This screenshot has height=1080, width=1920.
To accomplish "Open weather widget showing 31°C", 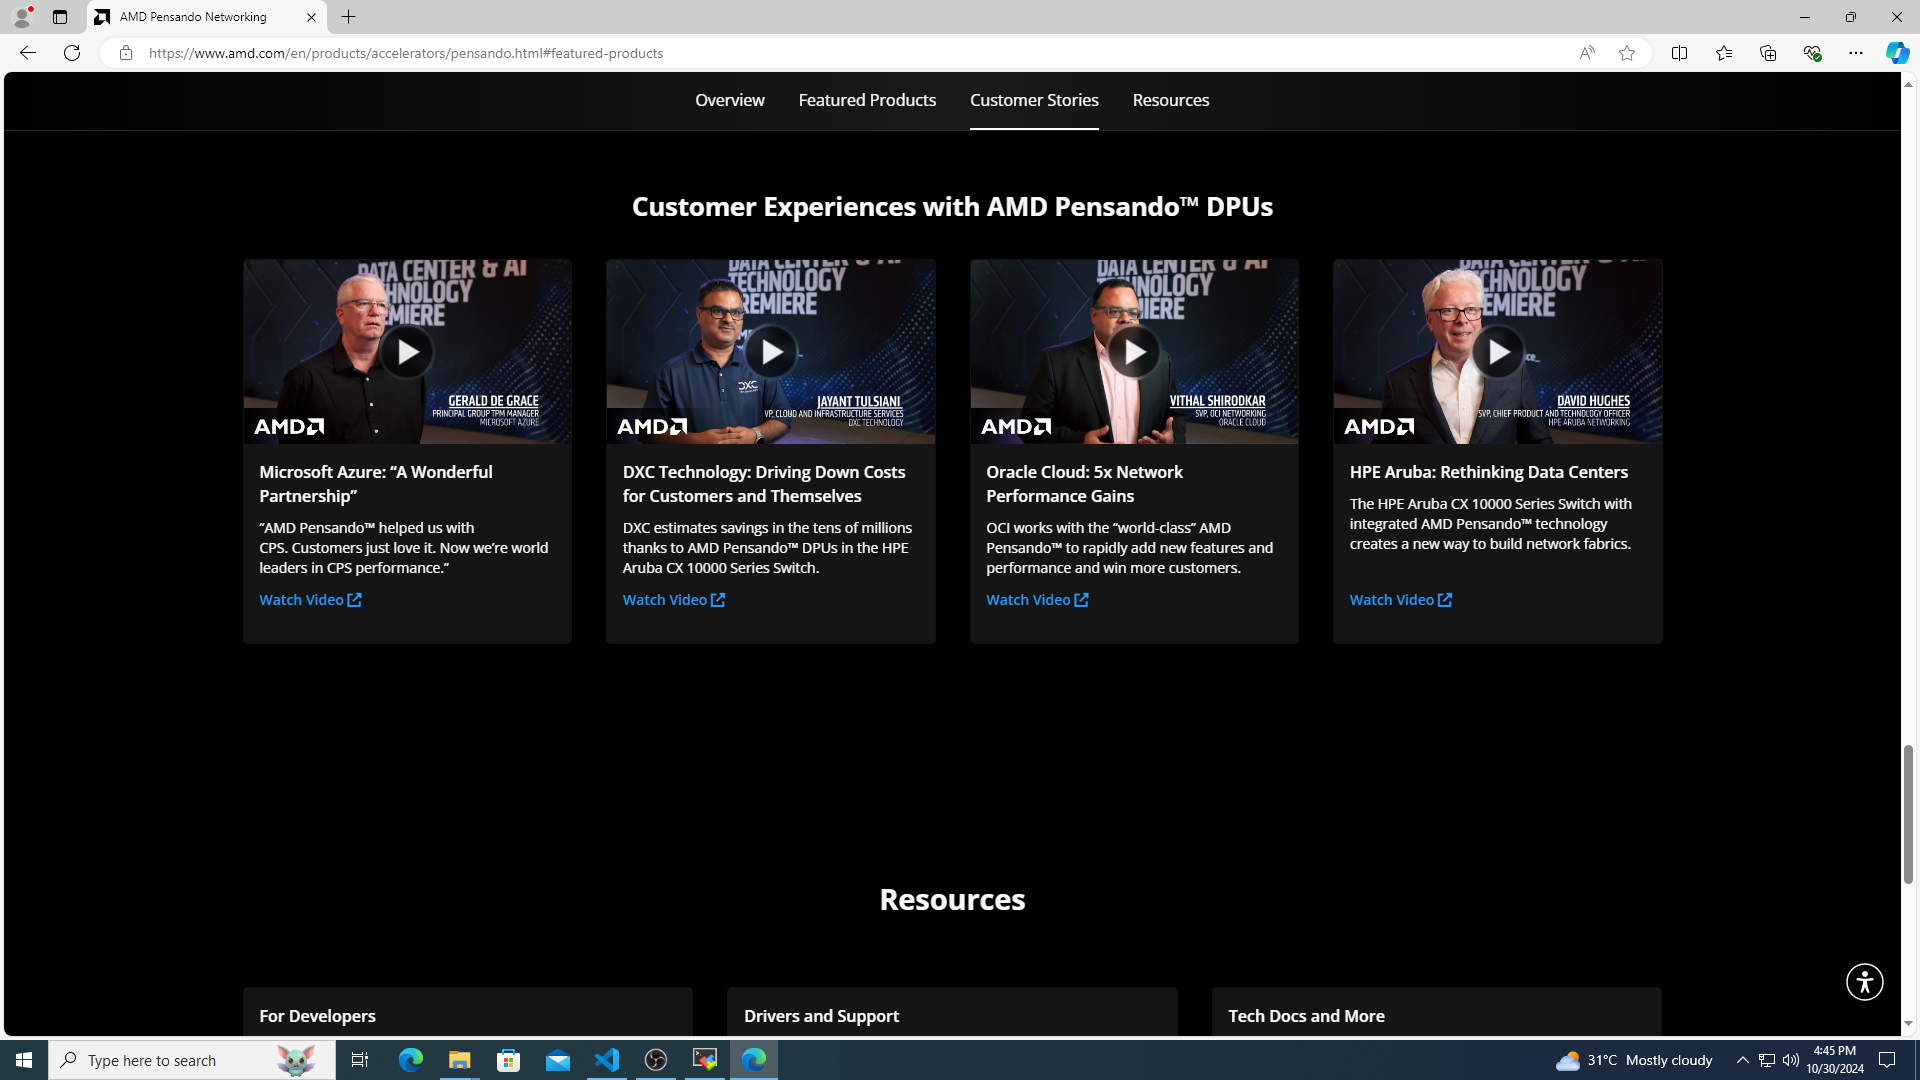I will click(x=1634, y=1060).
